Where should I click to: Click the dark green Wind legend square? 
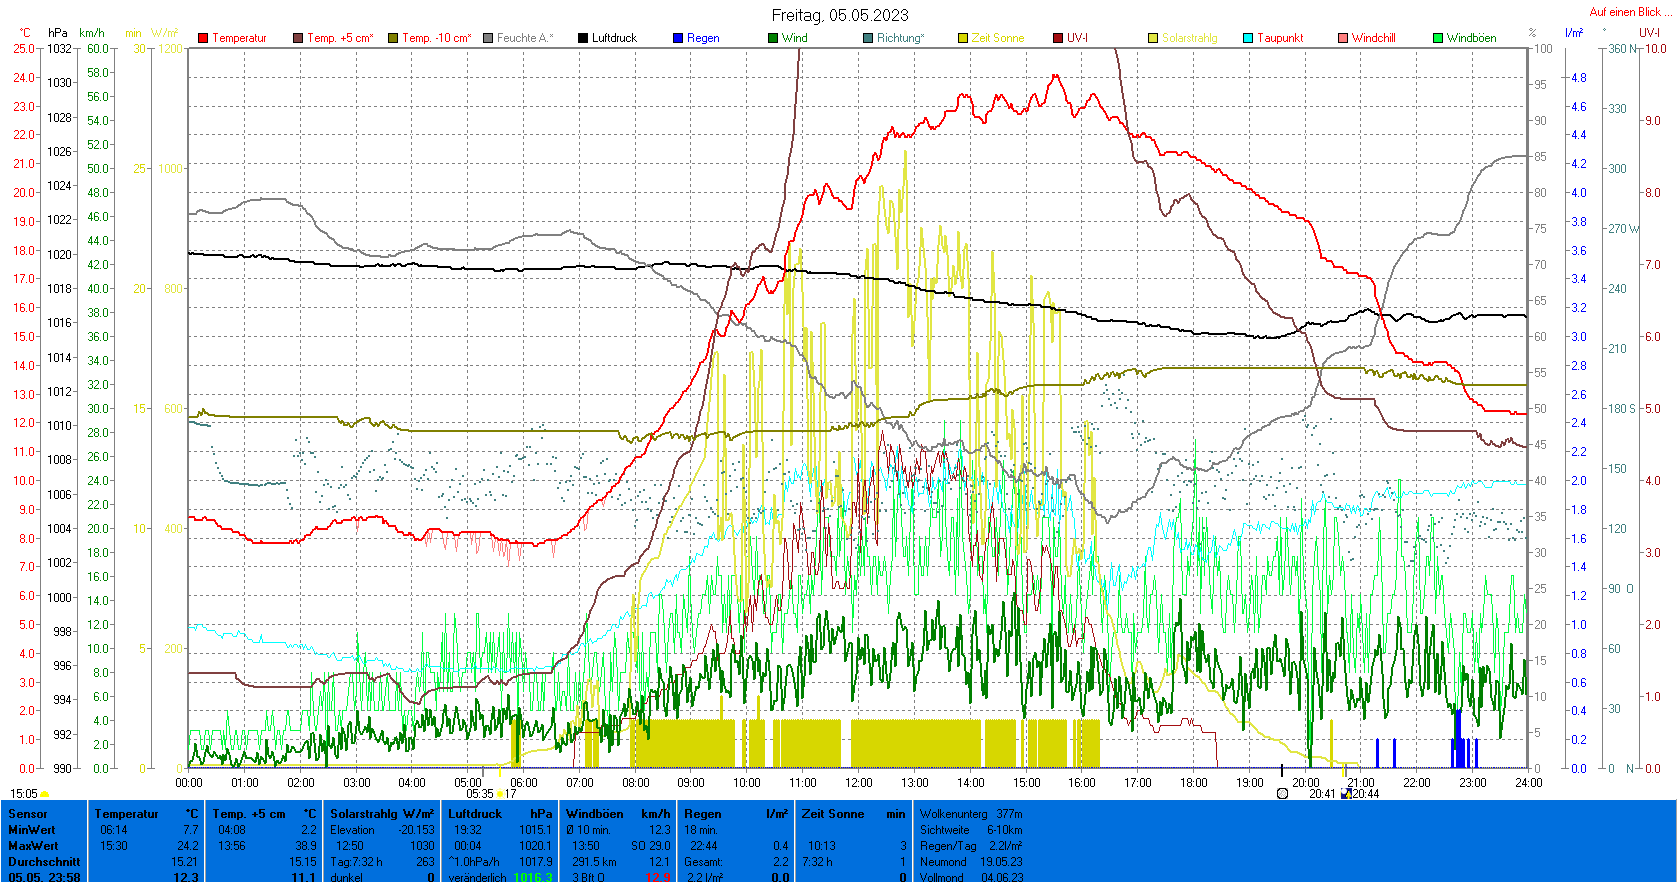pyautogui.click(x=773, y=38)
